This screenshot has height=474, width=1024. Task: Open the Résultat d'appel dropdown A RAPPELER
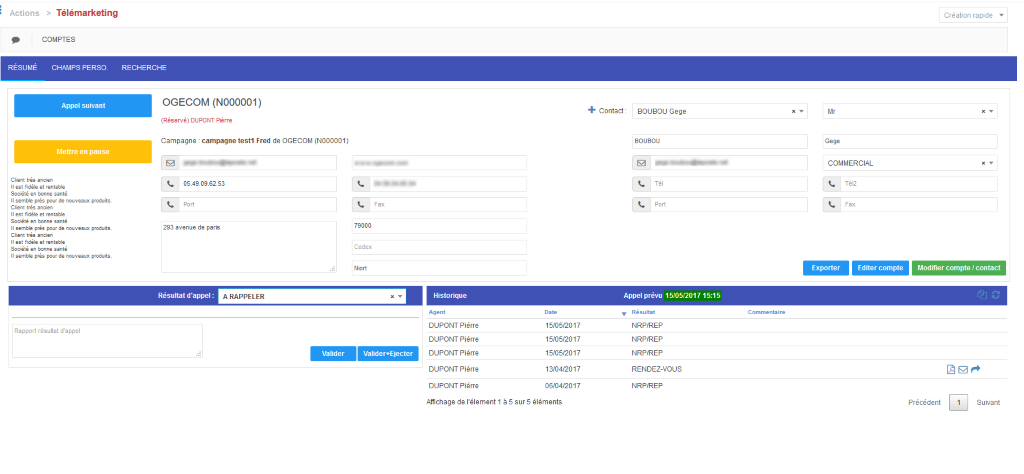pyautogui.click(x=312, y=296)
